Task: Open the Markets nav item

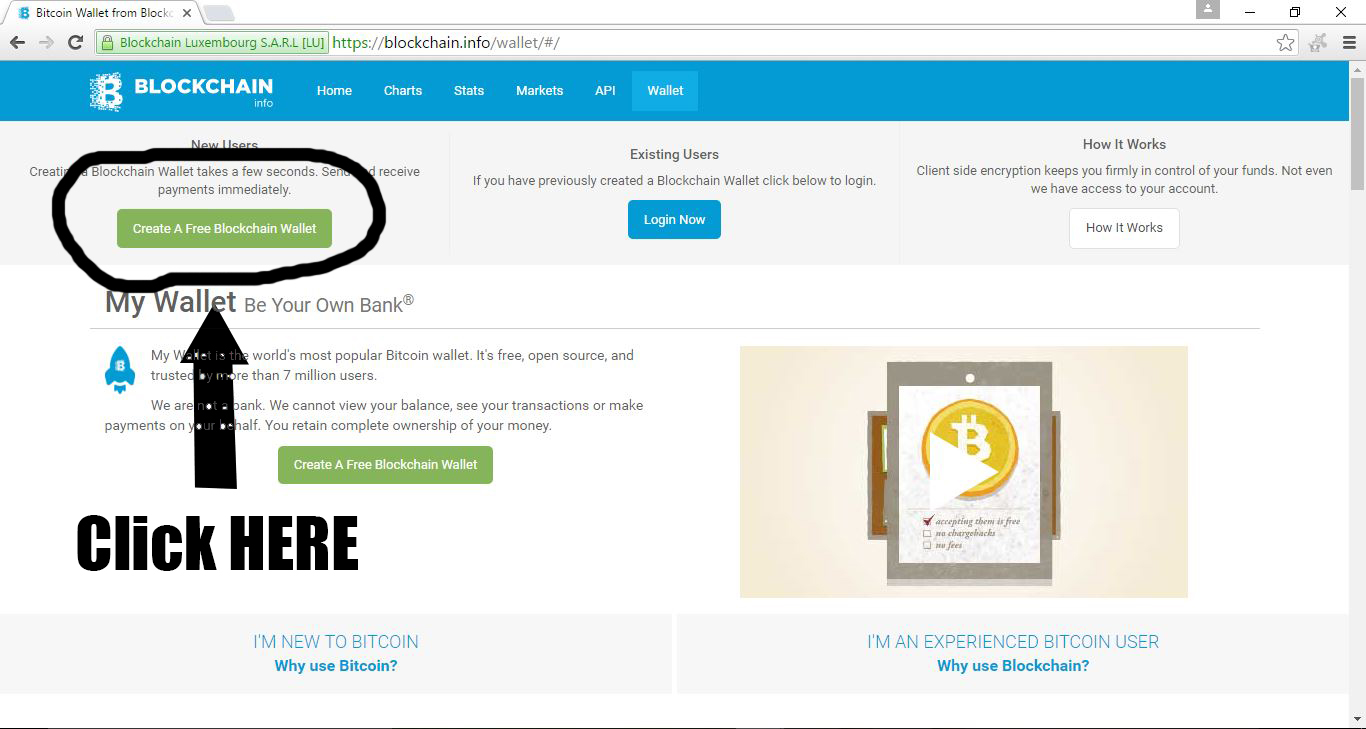Action: 540,90
